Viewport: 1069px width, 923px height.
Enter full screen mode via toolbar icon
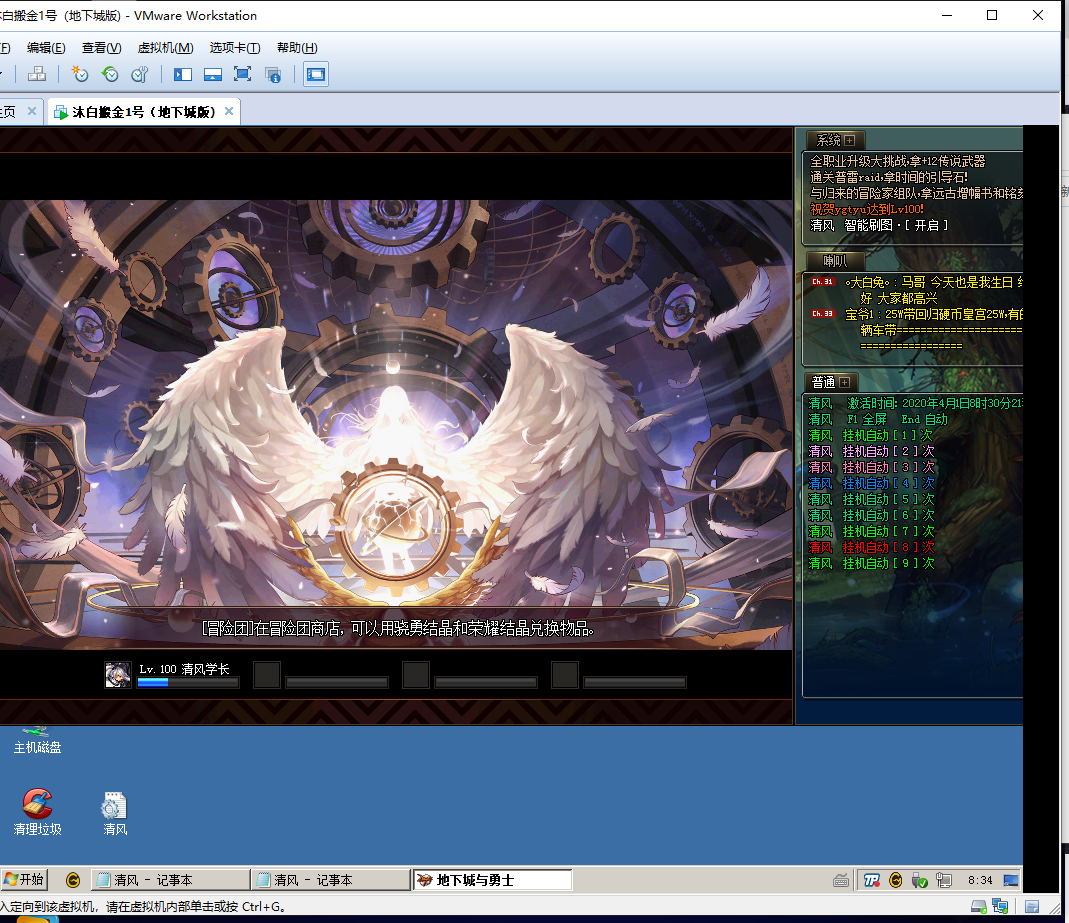pos(242,74)
